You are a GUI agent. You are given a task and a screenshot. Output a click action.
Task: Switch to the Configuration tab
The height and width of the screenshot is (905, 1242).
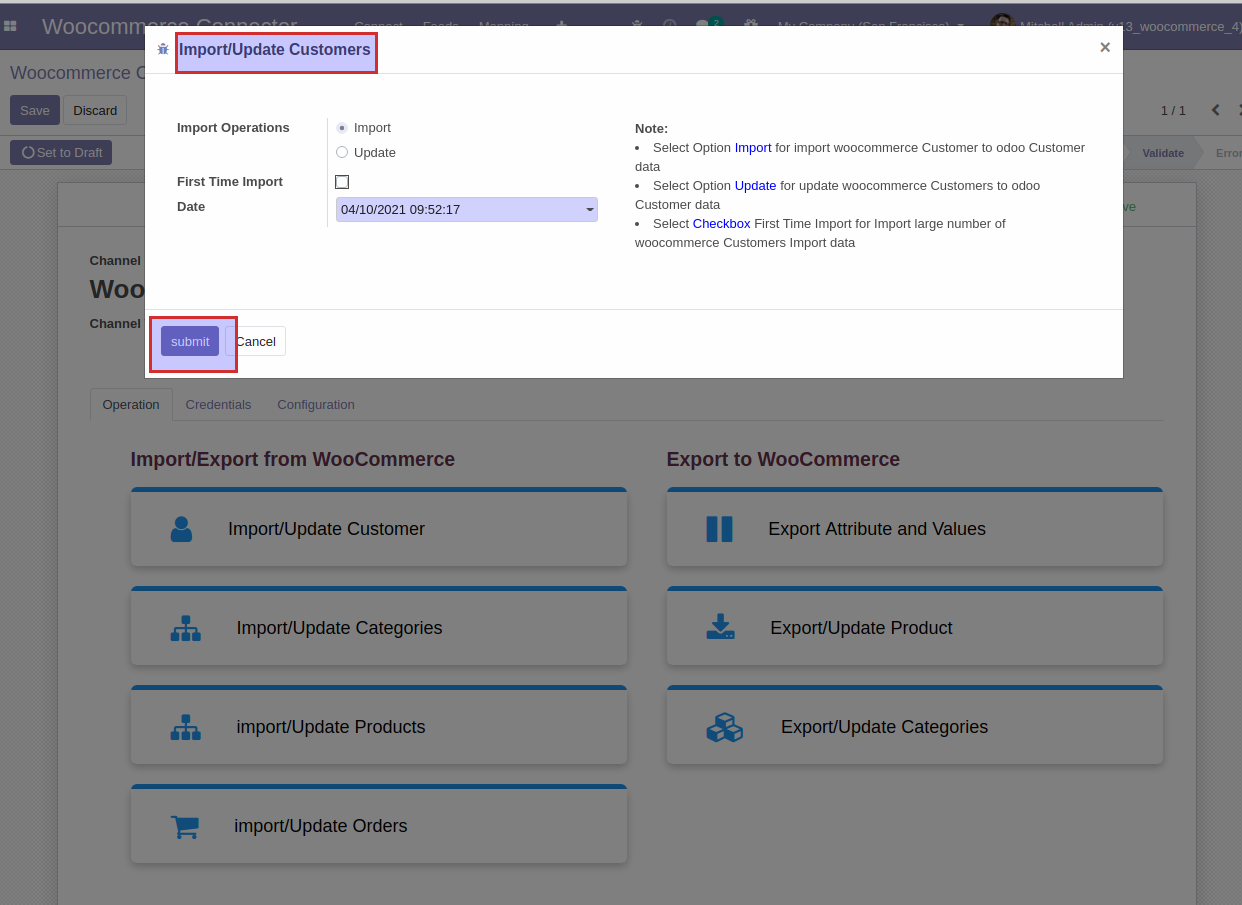[316, 405]
